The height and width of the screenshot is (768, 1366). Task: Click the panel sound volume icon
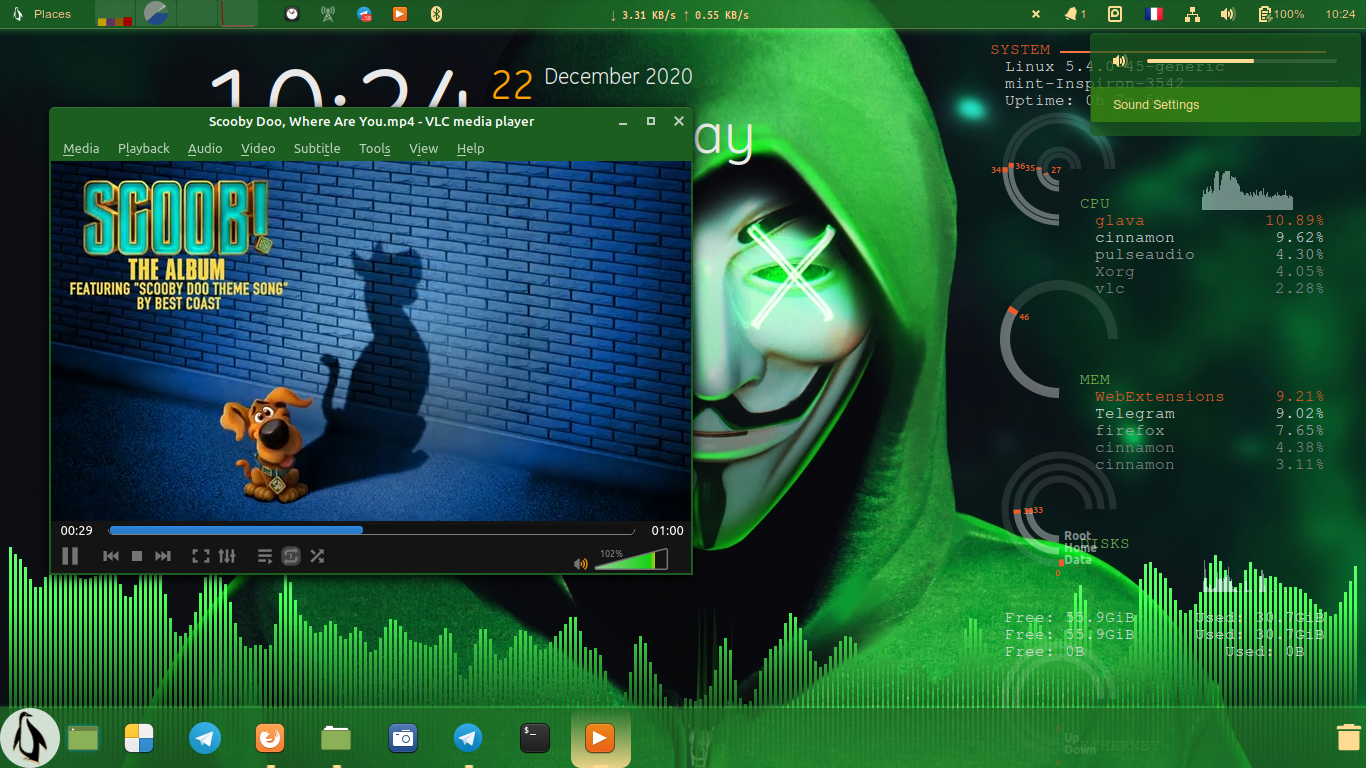pos(1228,14)
